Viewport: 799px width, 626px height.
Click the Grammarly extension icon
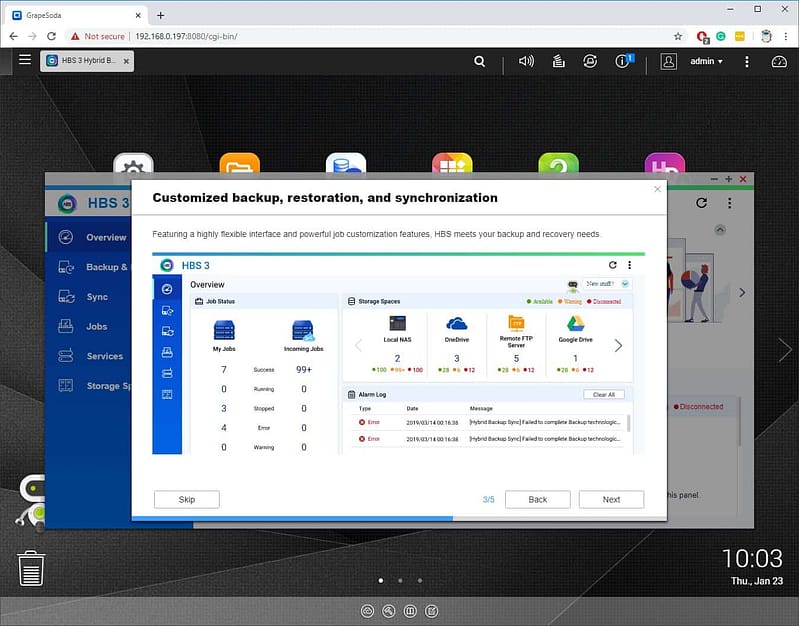click(x=721, y=36)
